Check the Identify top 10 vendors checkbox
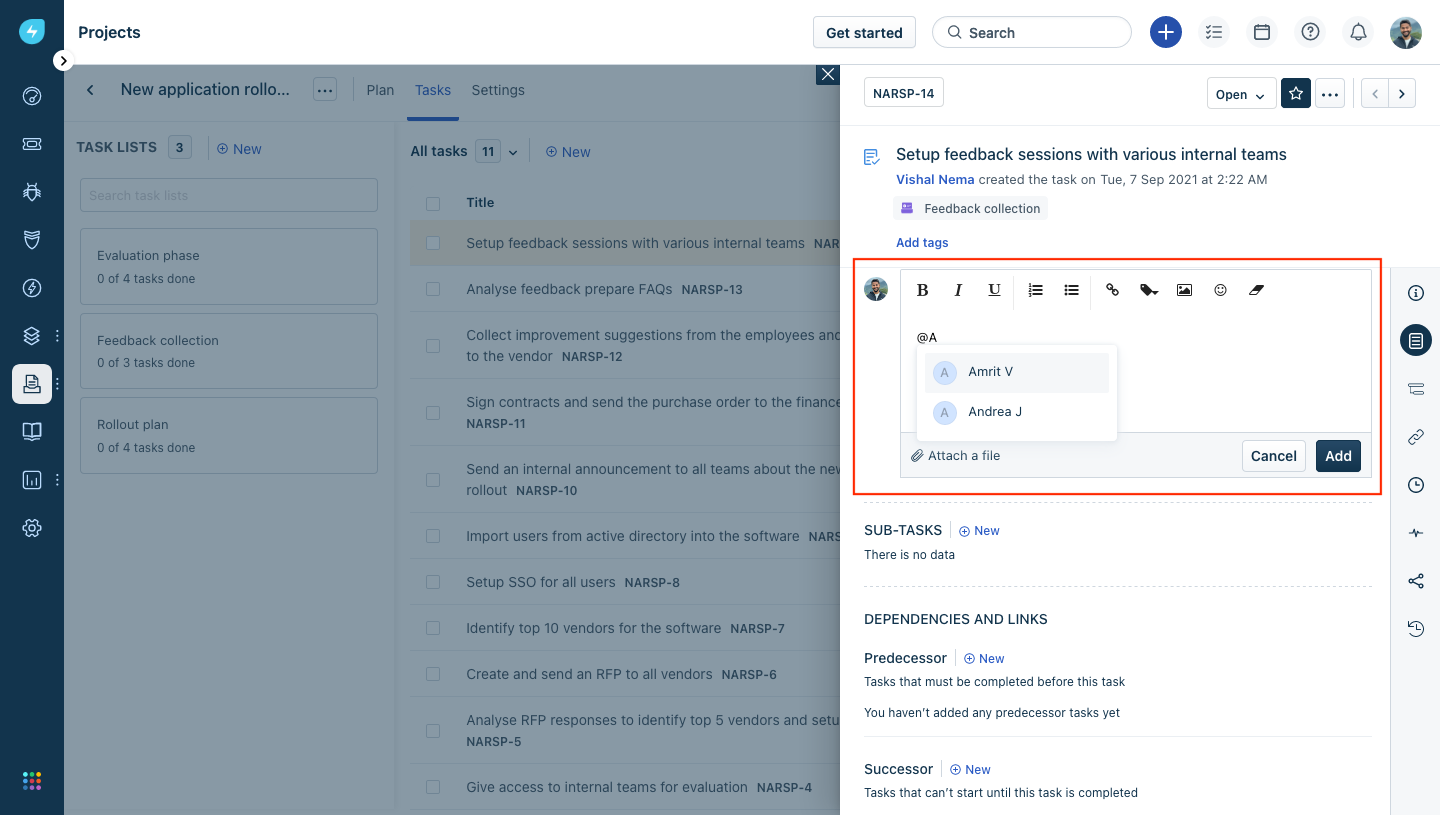 [433, 628]
